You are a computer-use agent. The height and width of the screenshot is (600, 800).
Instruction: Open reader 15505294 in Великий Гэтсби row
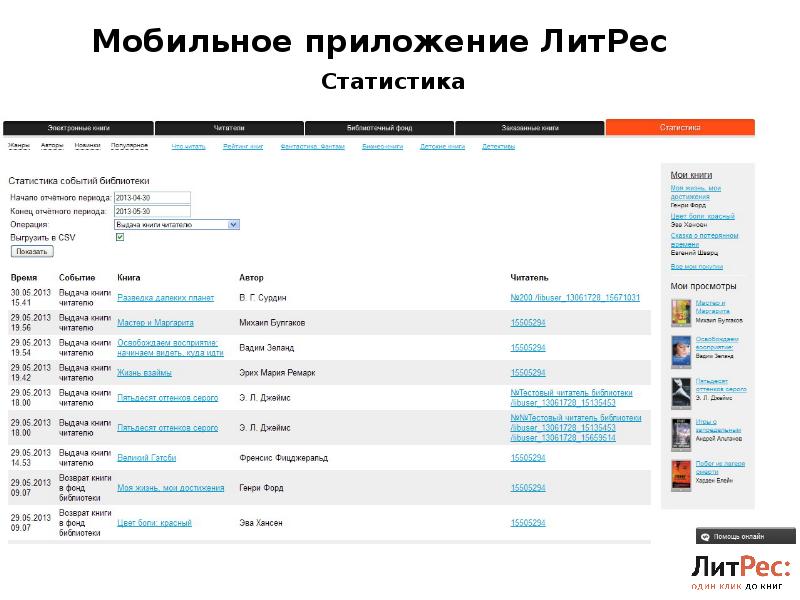(528, 458)
